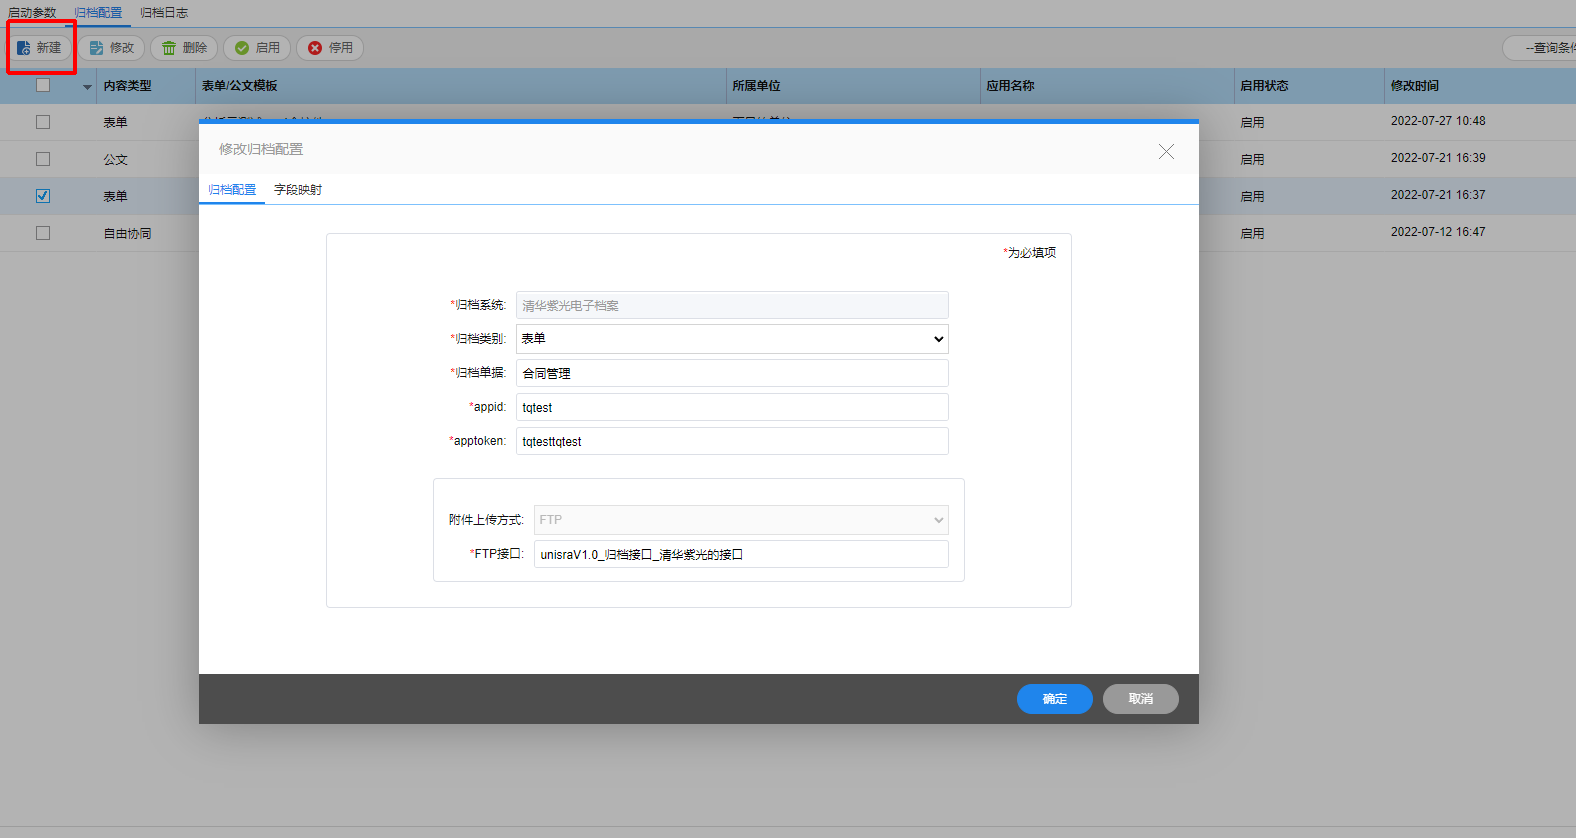The image size is (1576, 838).
Task: Click the 删除 (Delete) trash icon
Action: (x=169, y=48)
